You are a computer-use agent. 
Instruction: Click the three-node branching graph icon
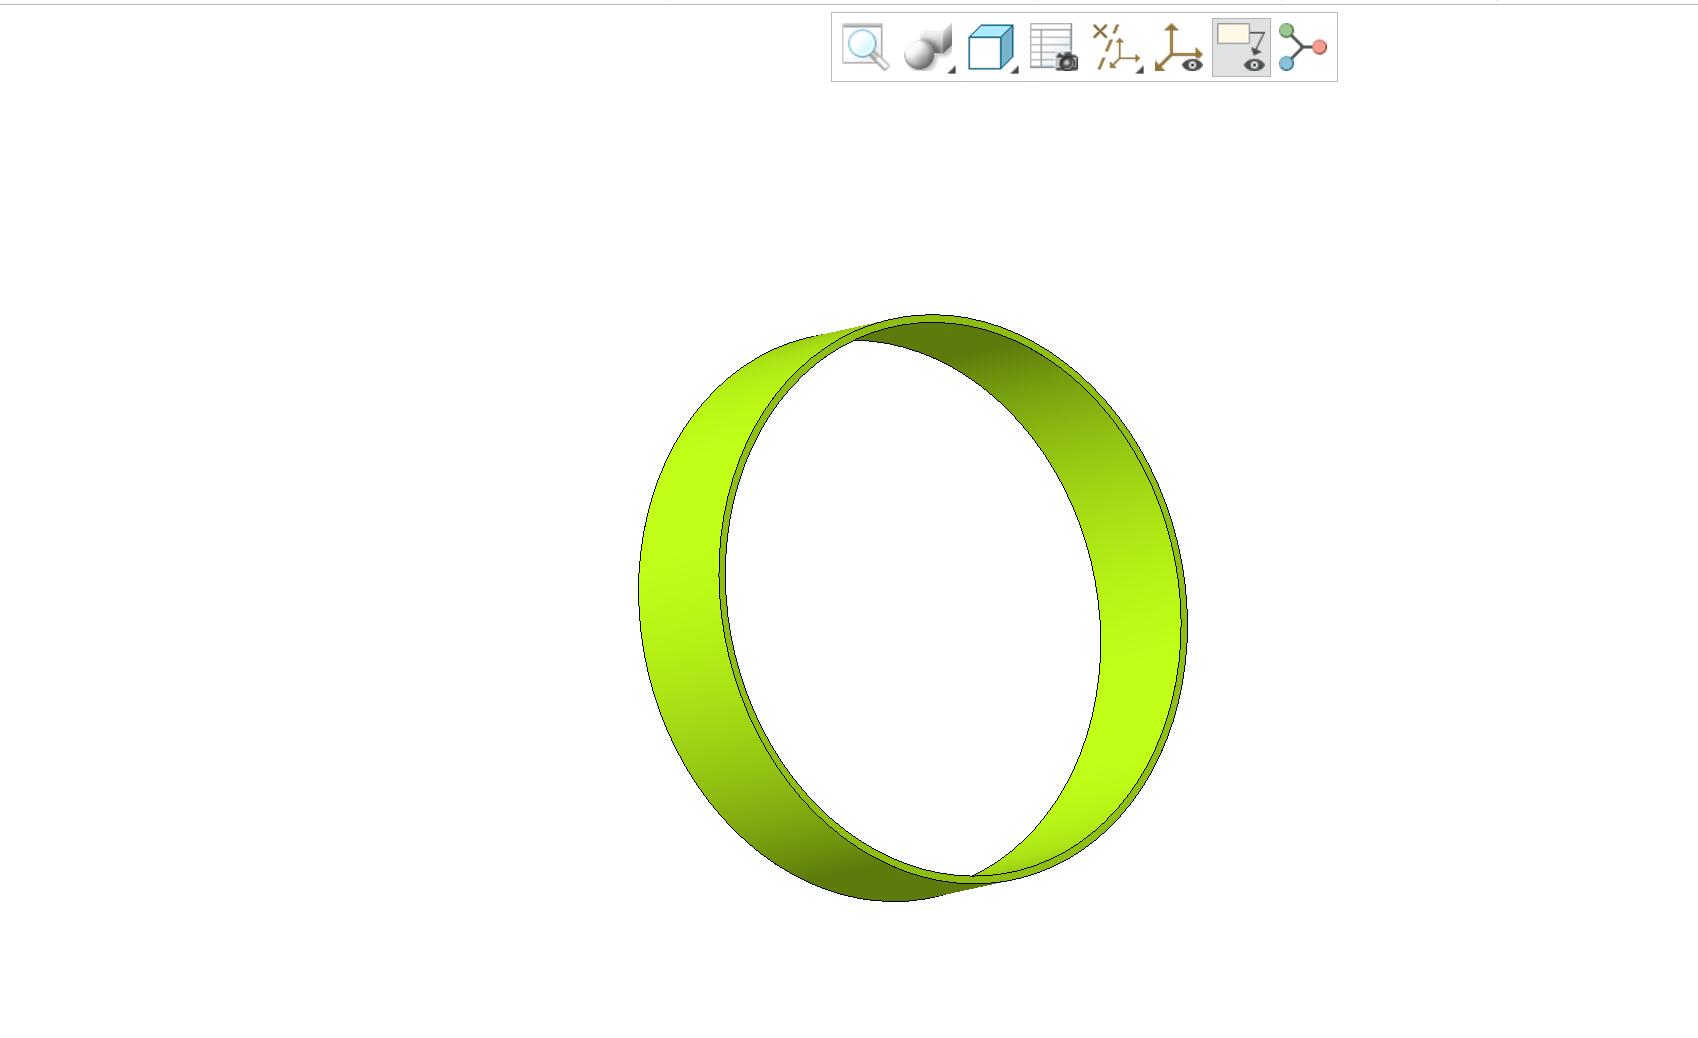pos(1303,47)
